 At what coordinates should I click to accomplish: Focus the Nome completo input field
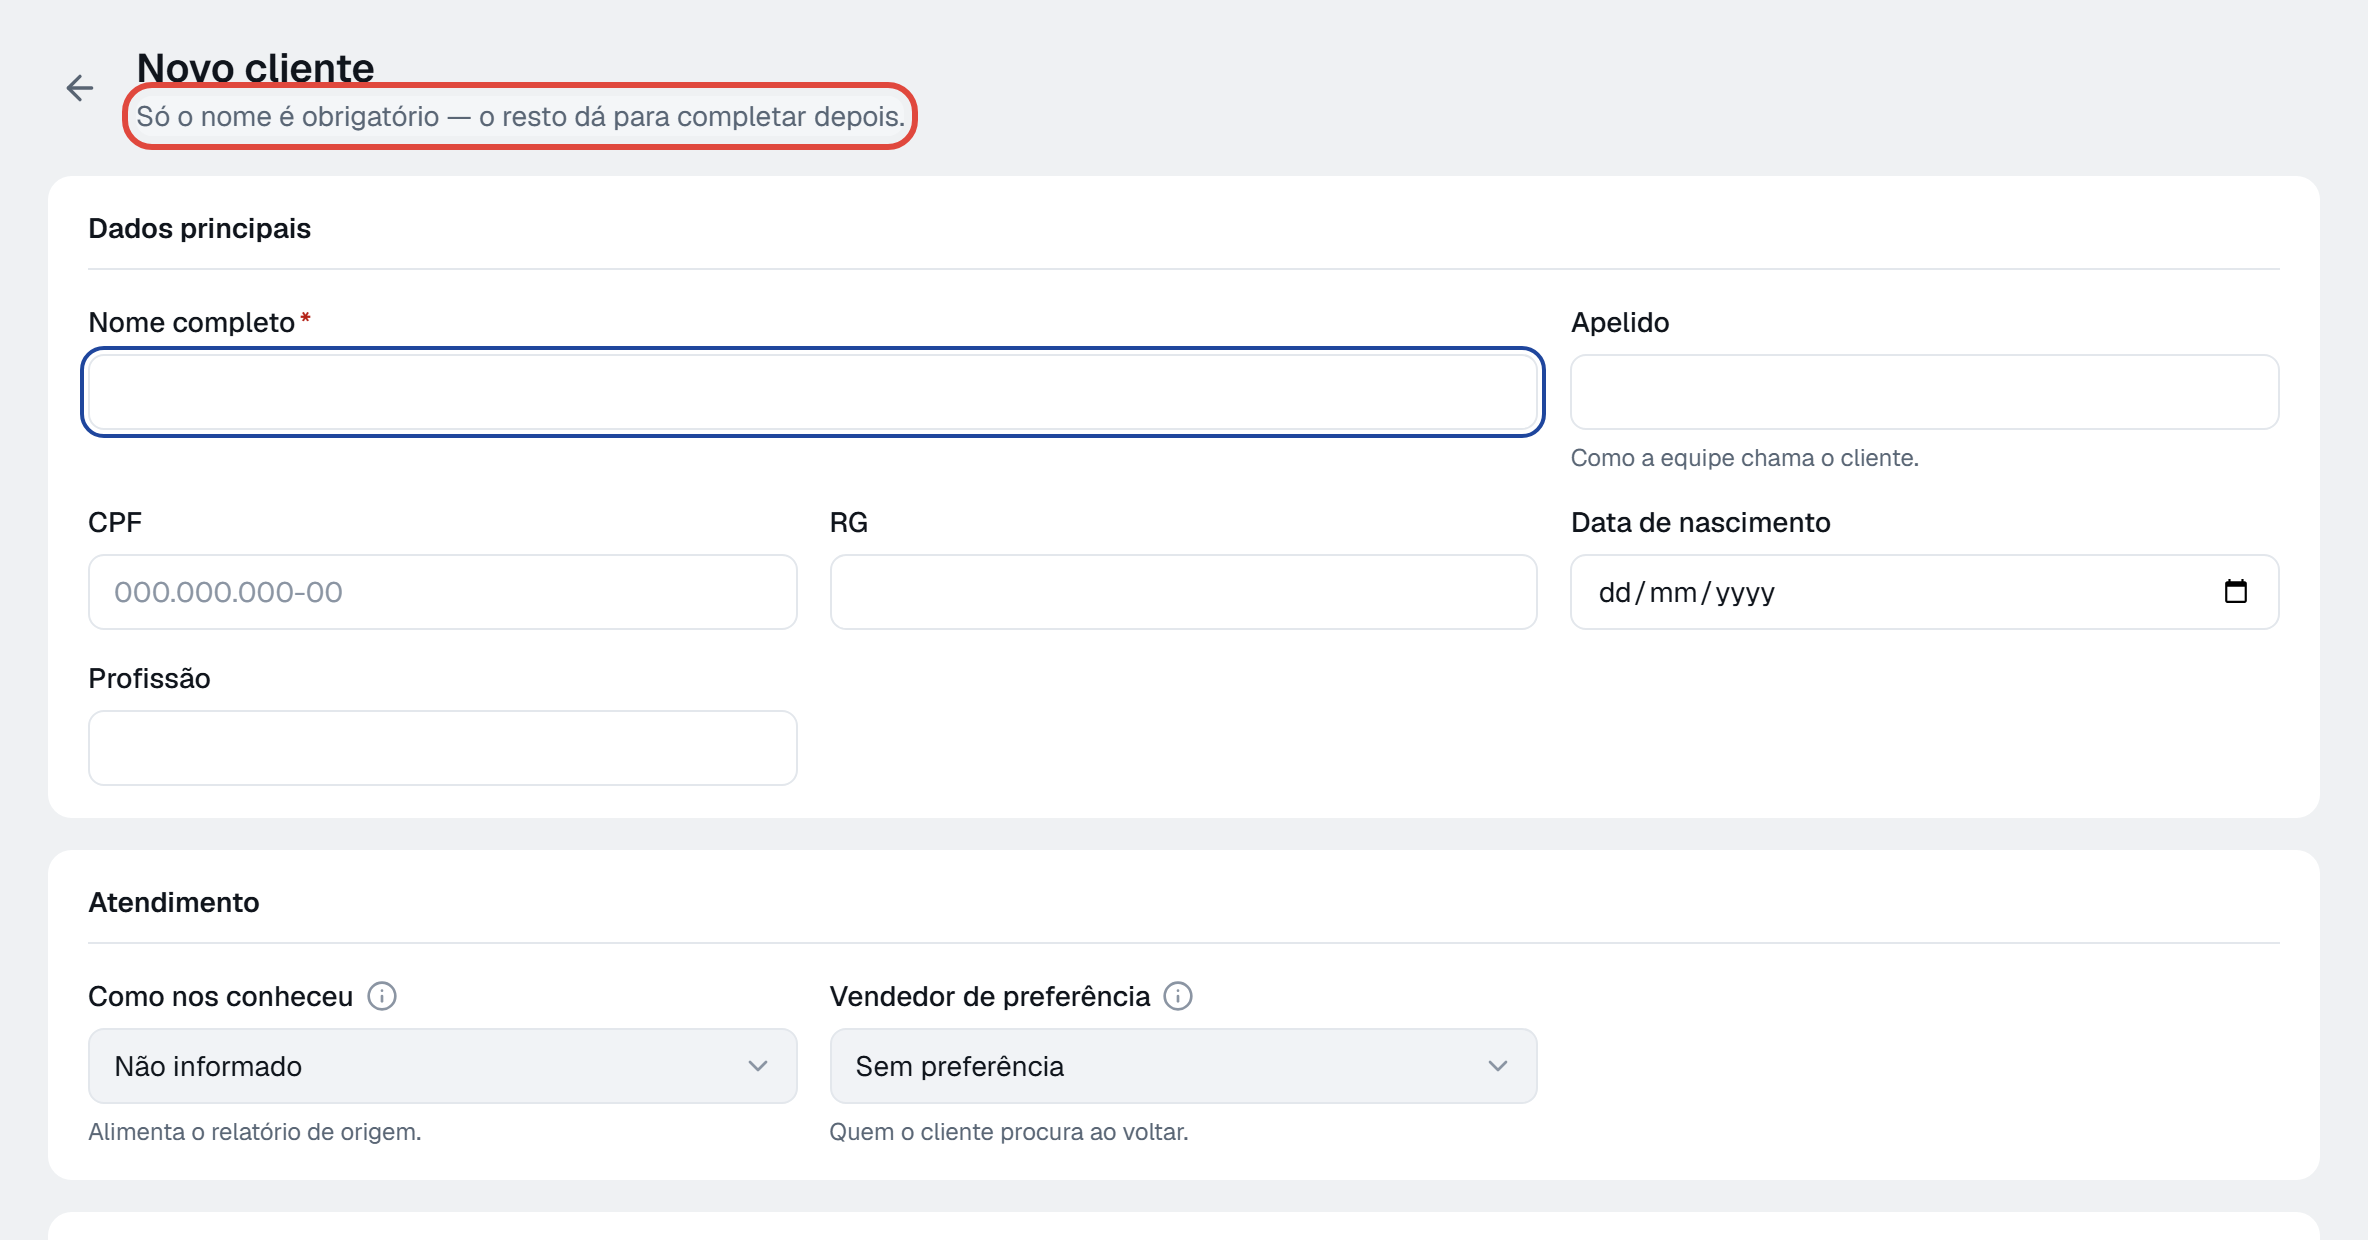[813, 392]
